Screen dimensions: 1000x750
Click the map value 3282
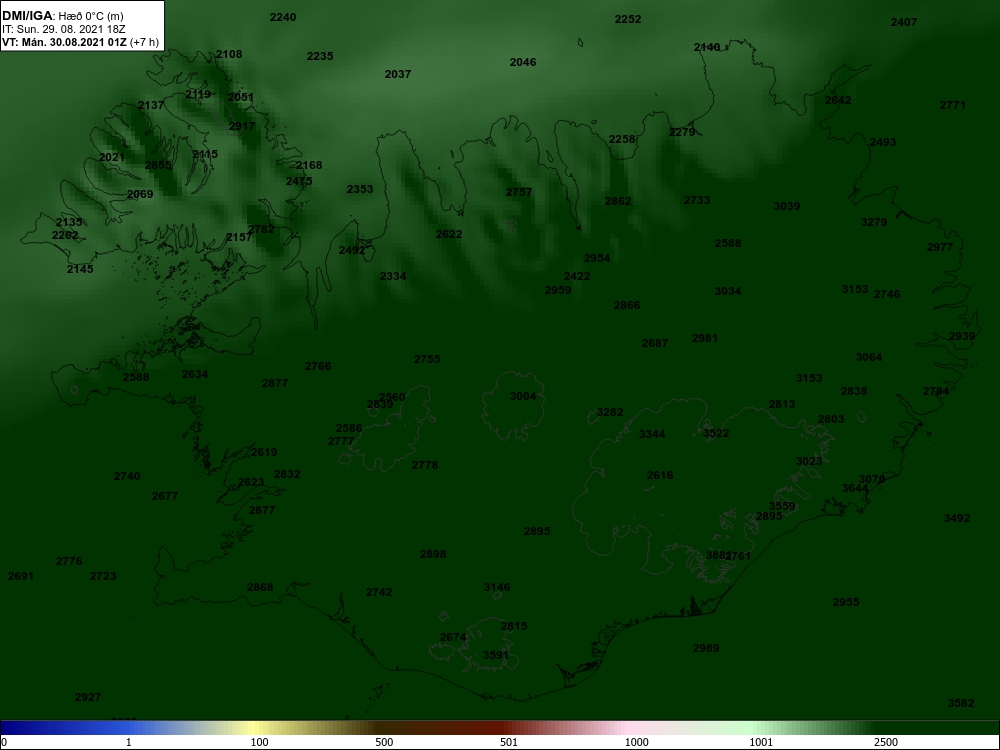(x=610, y=413)
